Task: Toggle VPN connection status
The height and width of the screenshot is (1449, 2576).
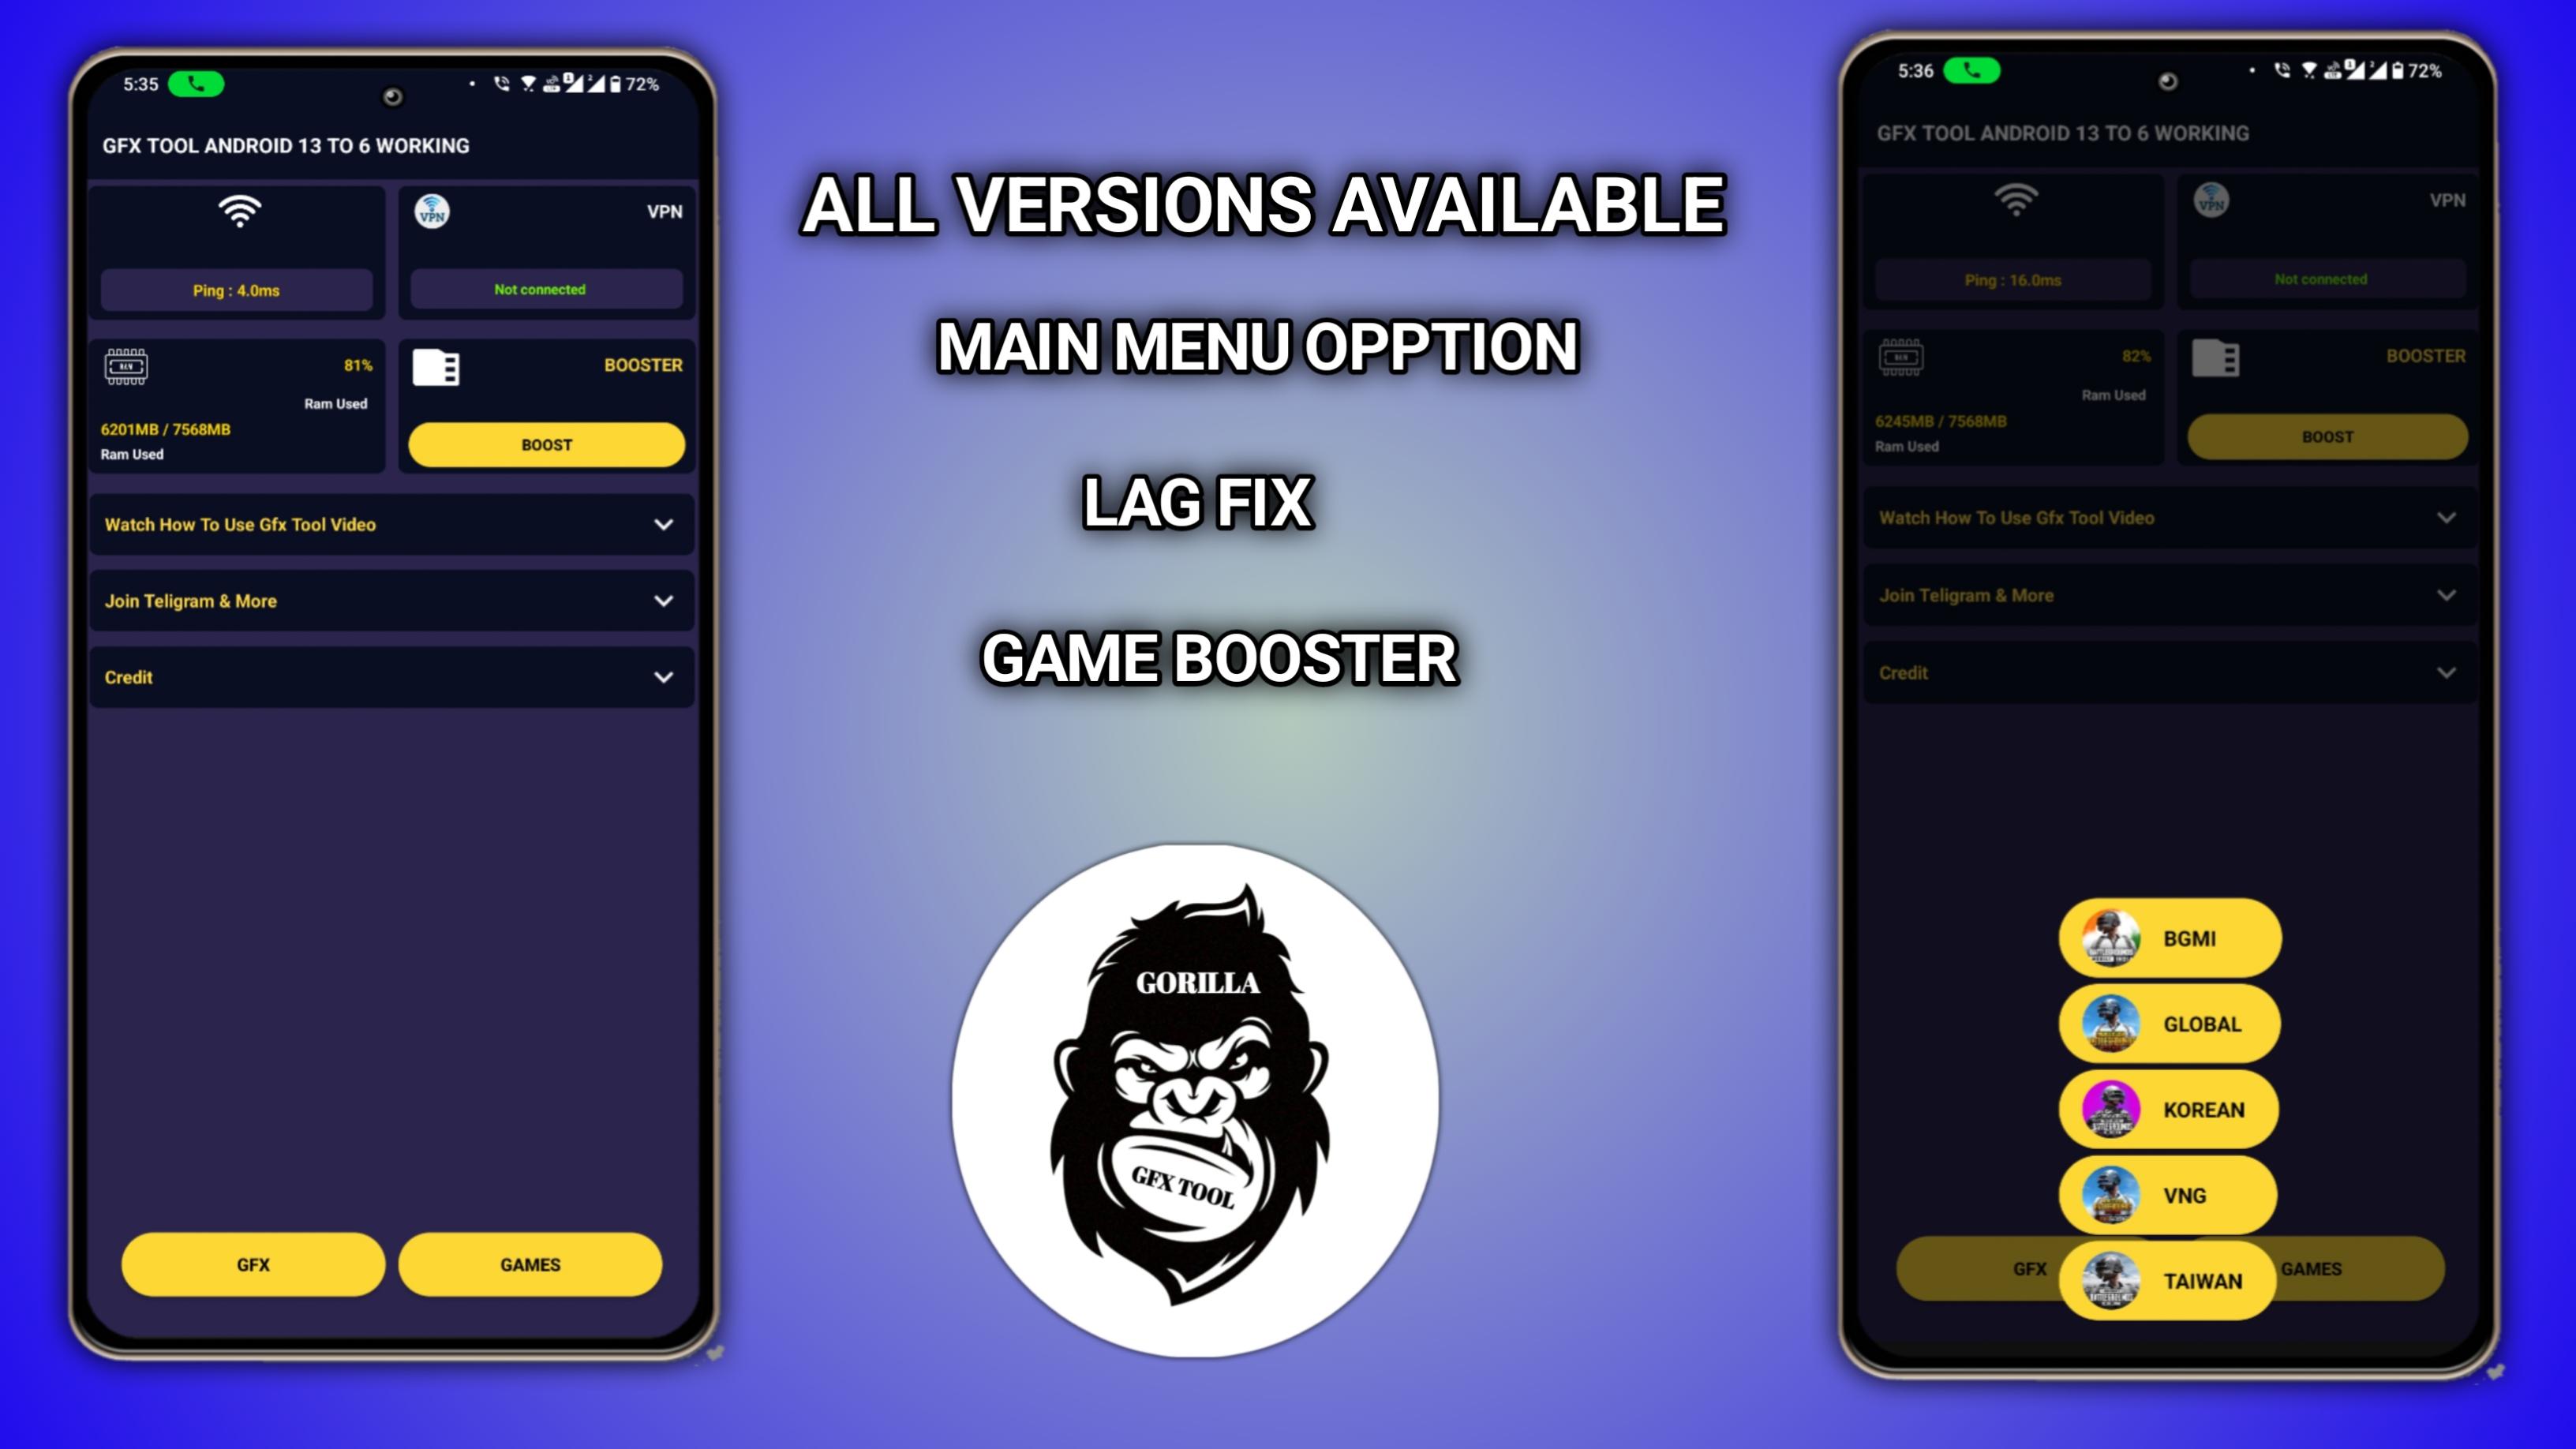Action: [541, 288]
